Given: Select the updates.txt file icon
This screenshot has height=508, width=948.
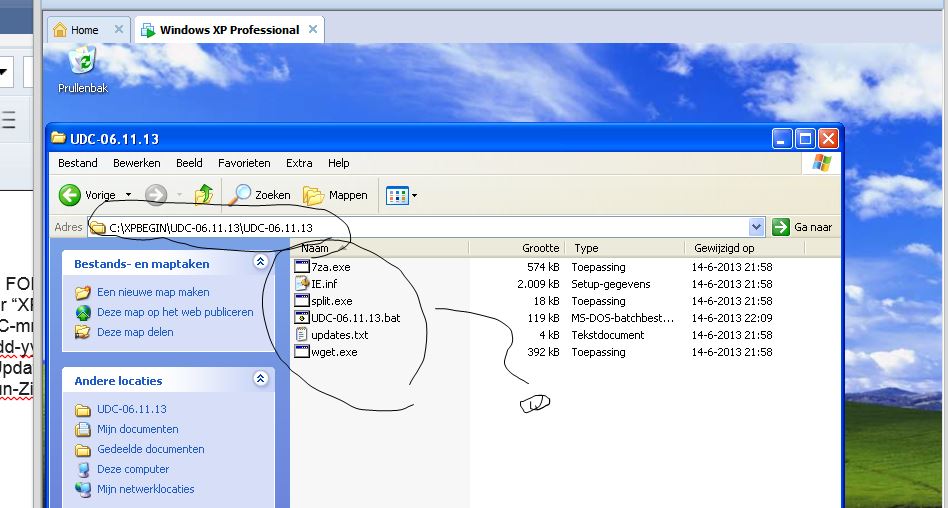Looking at the screenshot, I should coord(302,334).
